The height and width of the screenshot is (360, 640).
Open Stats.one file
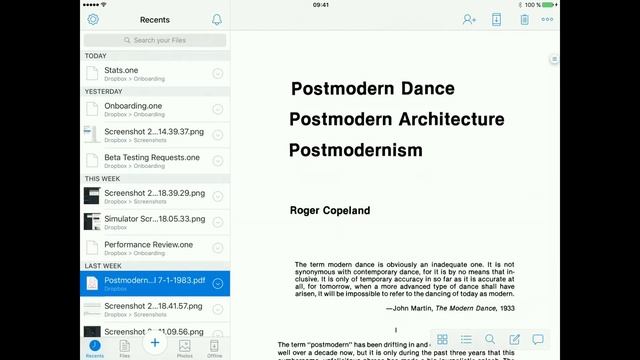pyautogui.click(x=155, y=73)
